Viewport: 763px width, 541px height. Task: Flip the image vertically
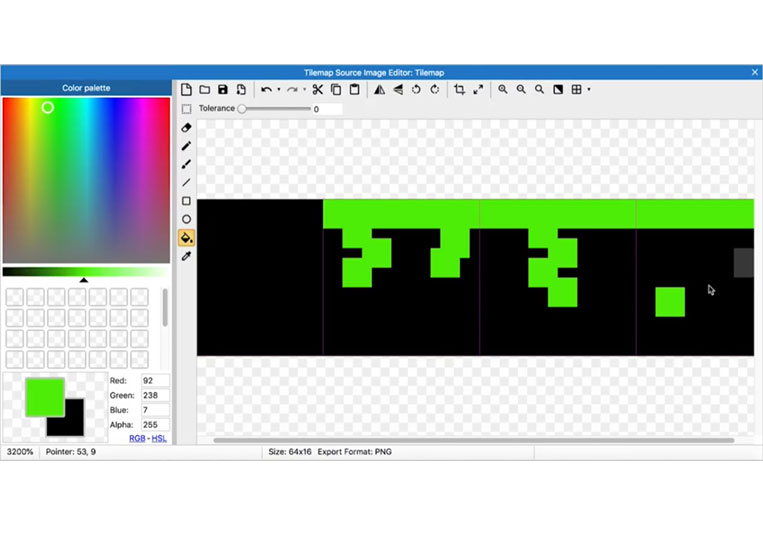[398, 90]
